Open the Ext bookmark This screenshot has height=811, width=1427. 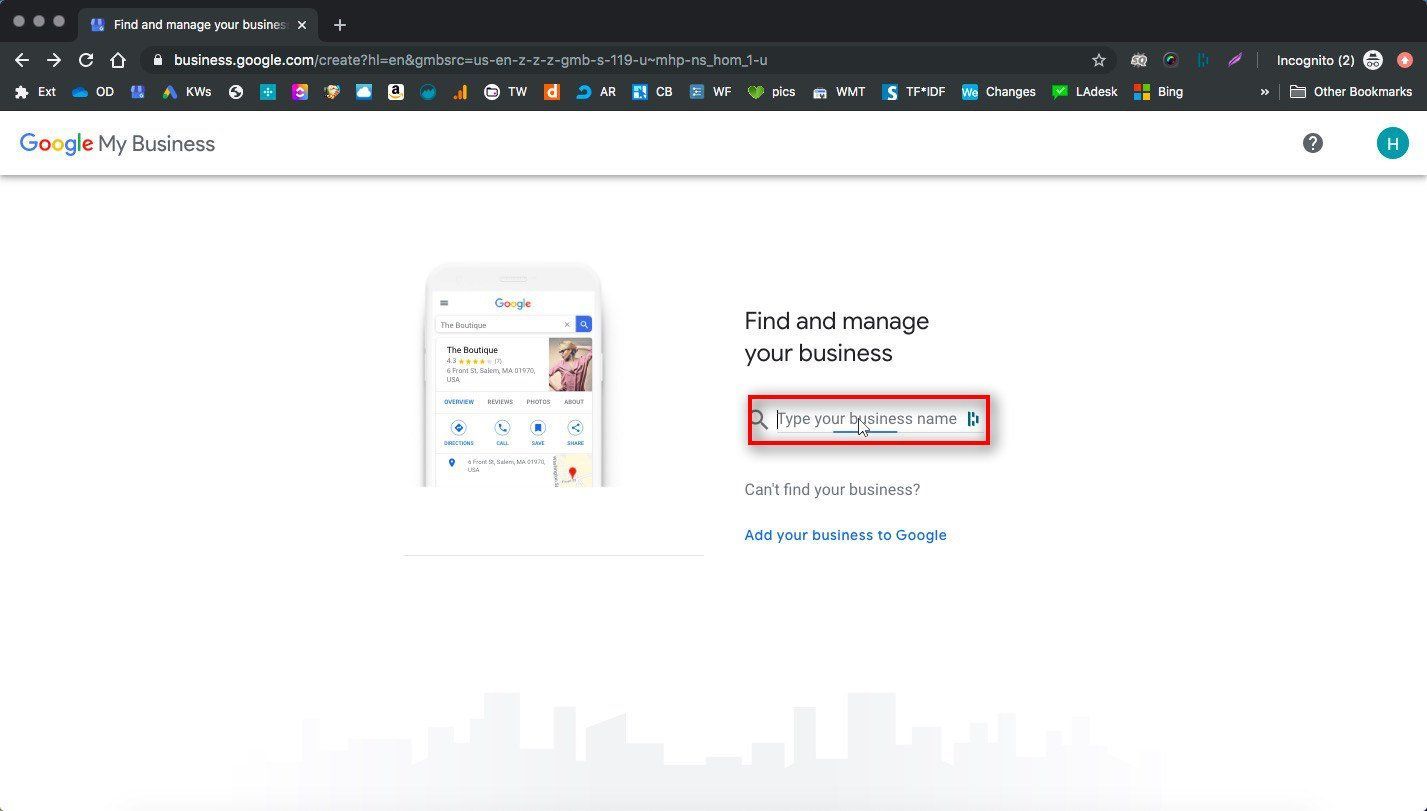(x=35, y=92)
